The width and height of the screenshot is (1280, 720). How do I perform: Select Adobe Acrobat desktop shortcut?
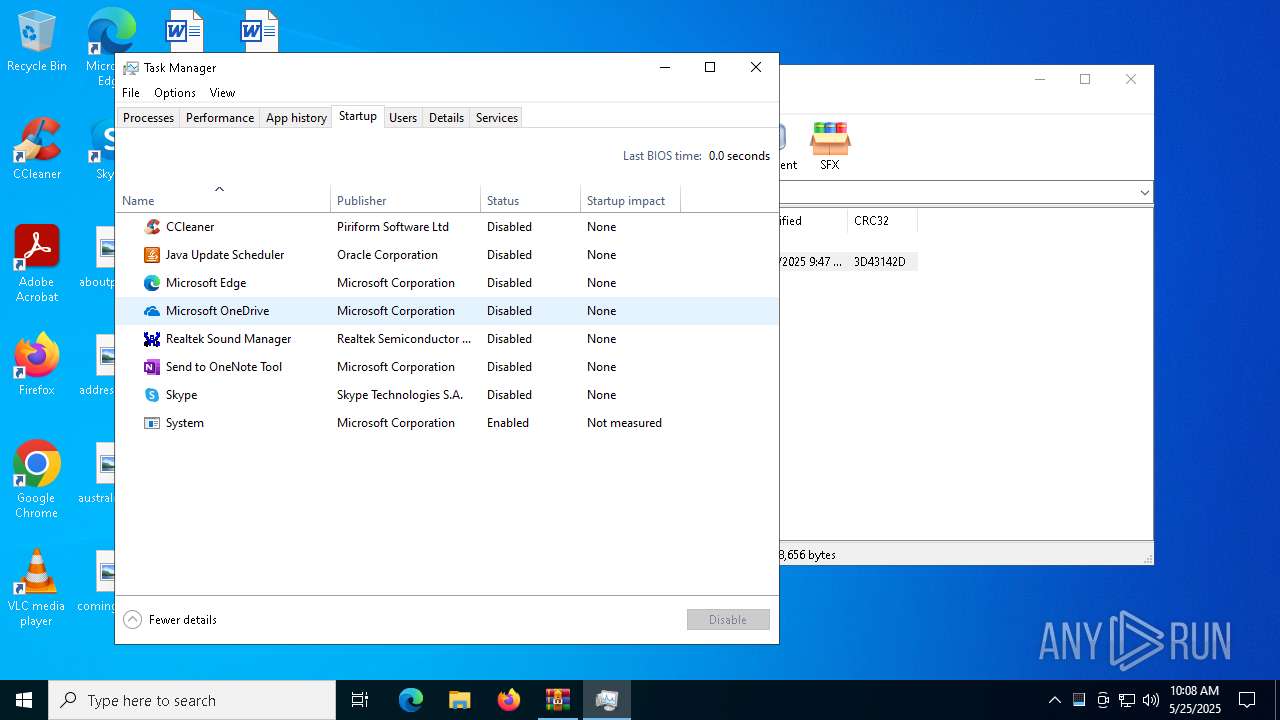tap(37, 264)
